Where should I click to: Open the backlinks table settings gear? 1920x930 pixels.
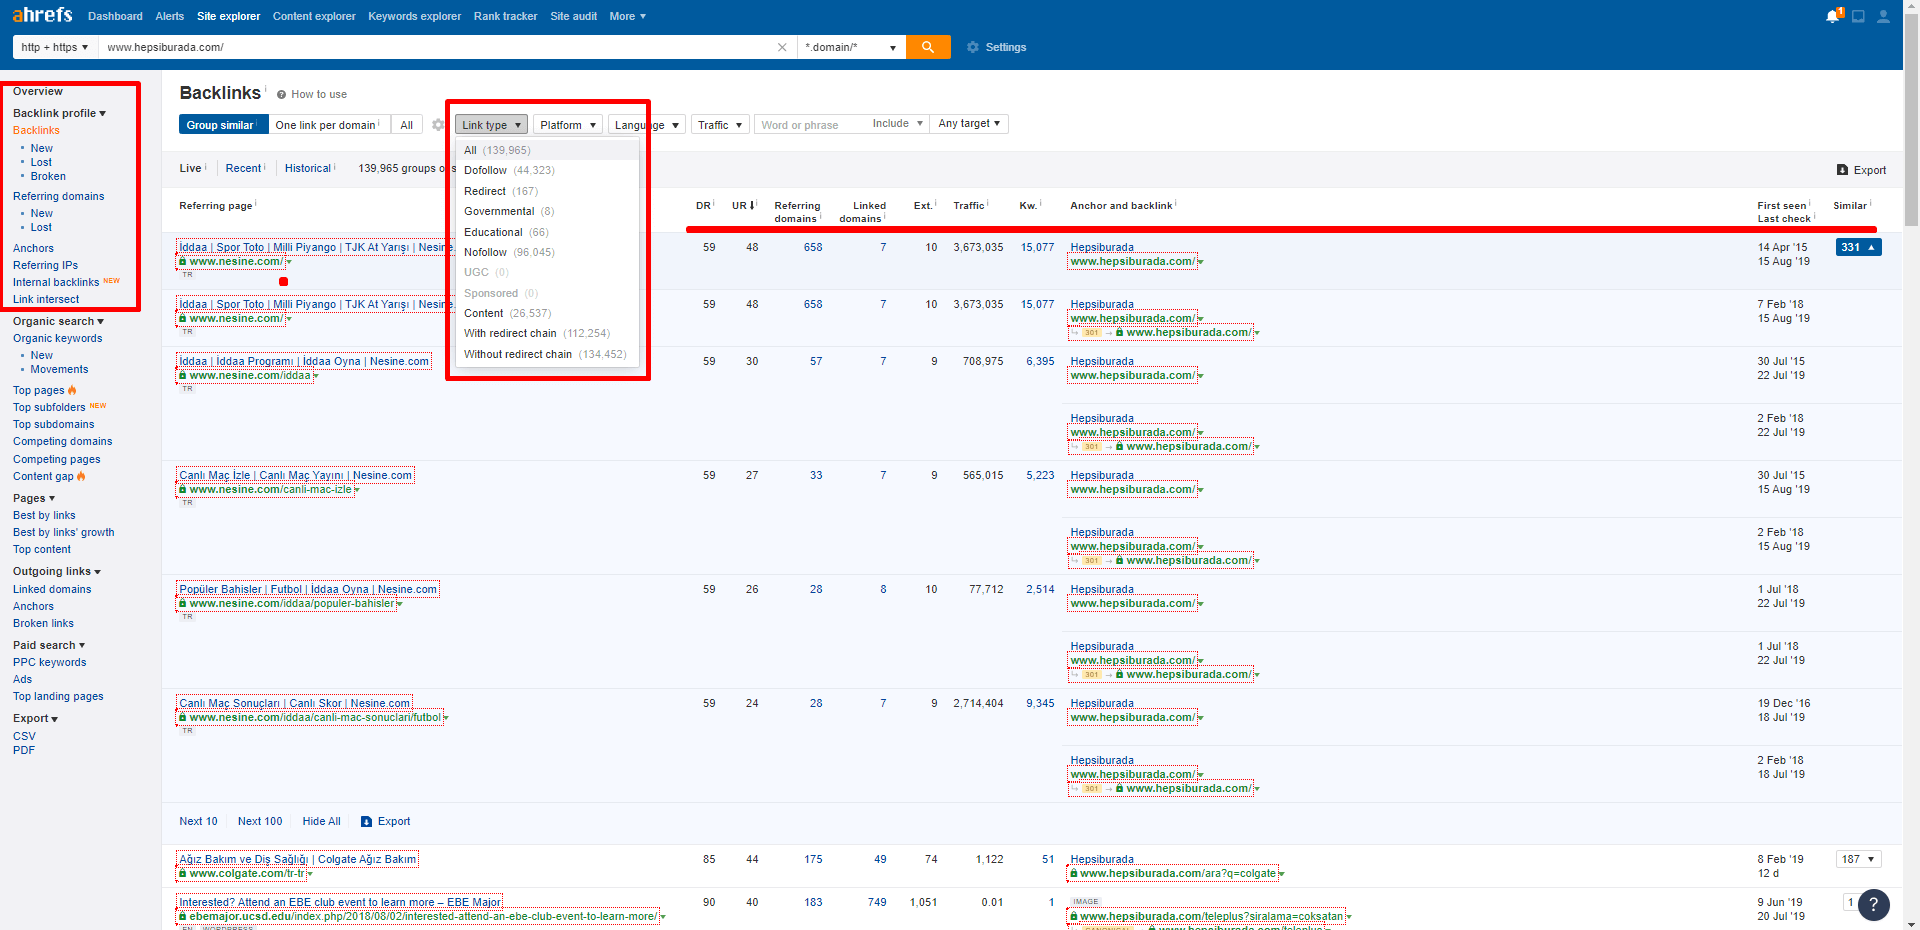pyautogui.click(x=438, y=125)
